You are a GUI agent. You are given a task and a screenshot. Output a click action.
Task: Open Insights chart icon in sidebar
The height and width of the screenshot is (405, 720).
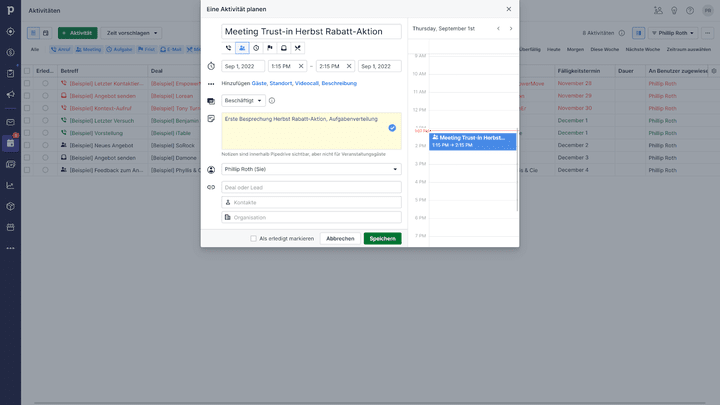(10, 186)
